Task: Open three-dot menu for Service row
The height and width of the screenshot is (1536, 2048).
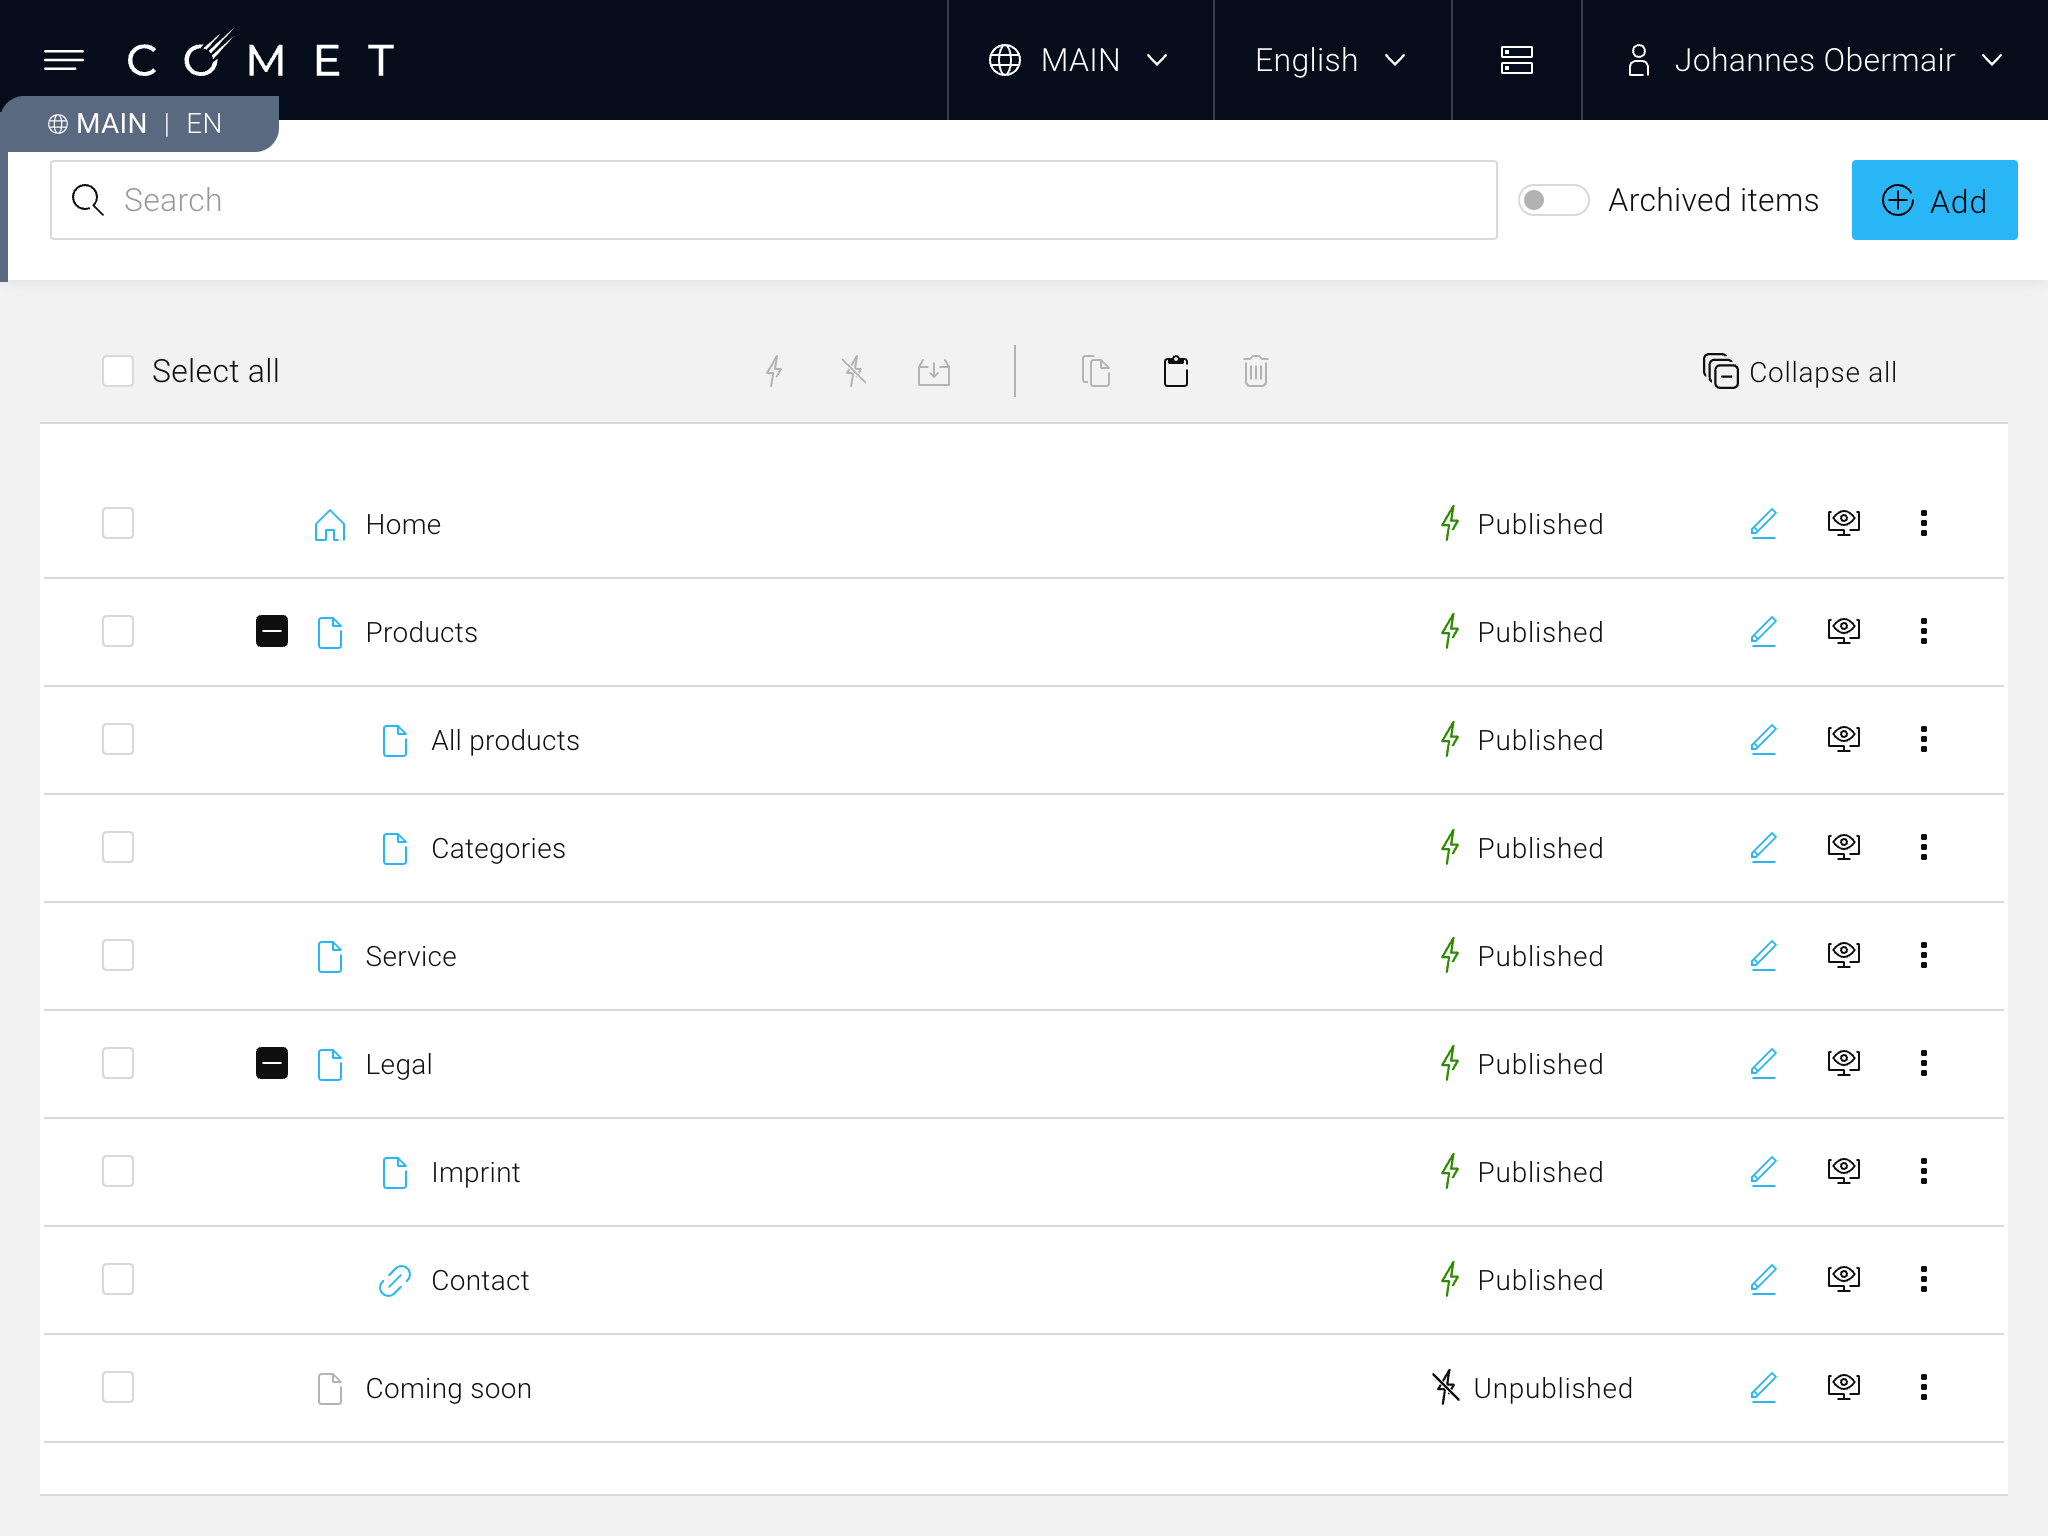Action: (1923, 955)
